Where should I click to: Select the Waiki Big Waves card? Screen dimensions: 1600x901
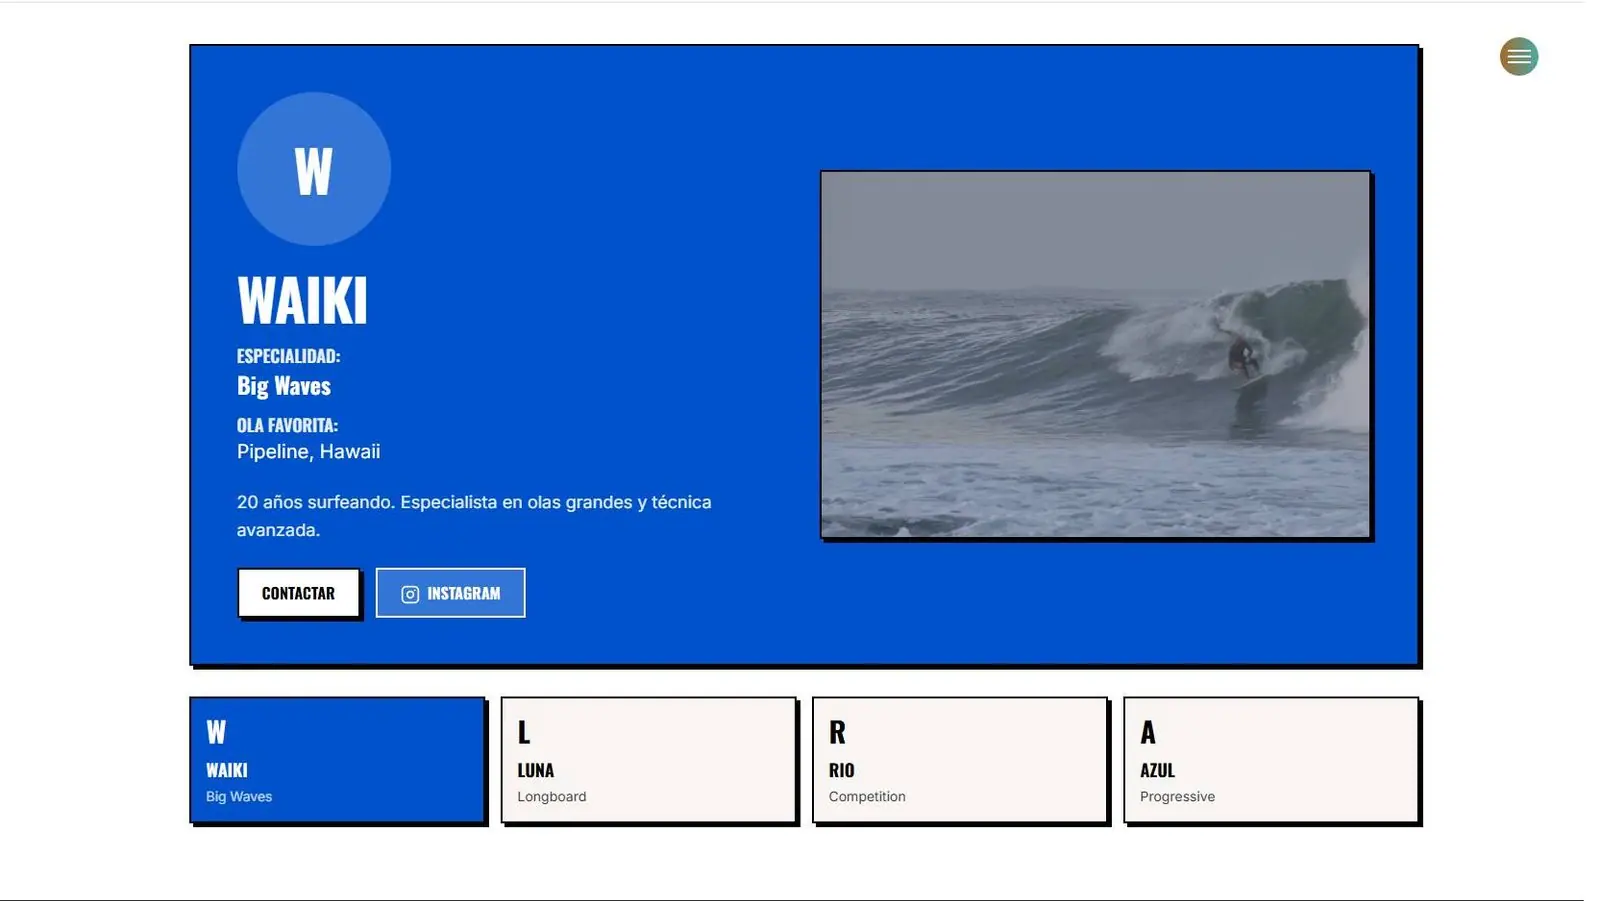tap(338, 760)
